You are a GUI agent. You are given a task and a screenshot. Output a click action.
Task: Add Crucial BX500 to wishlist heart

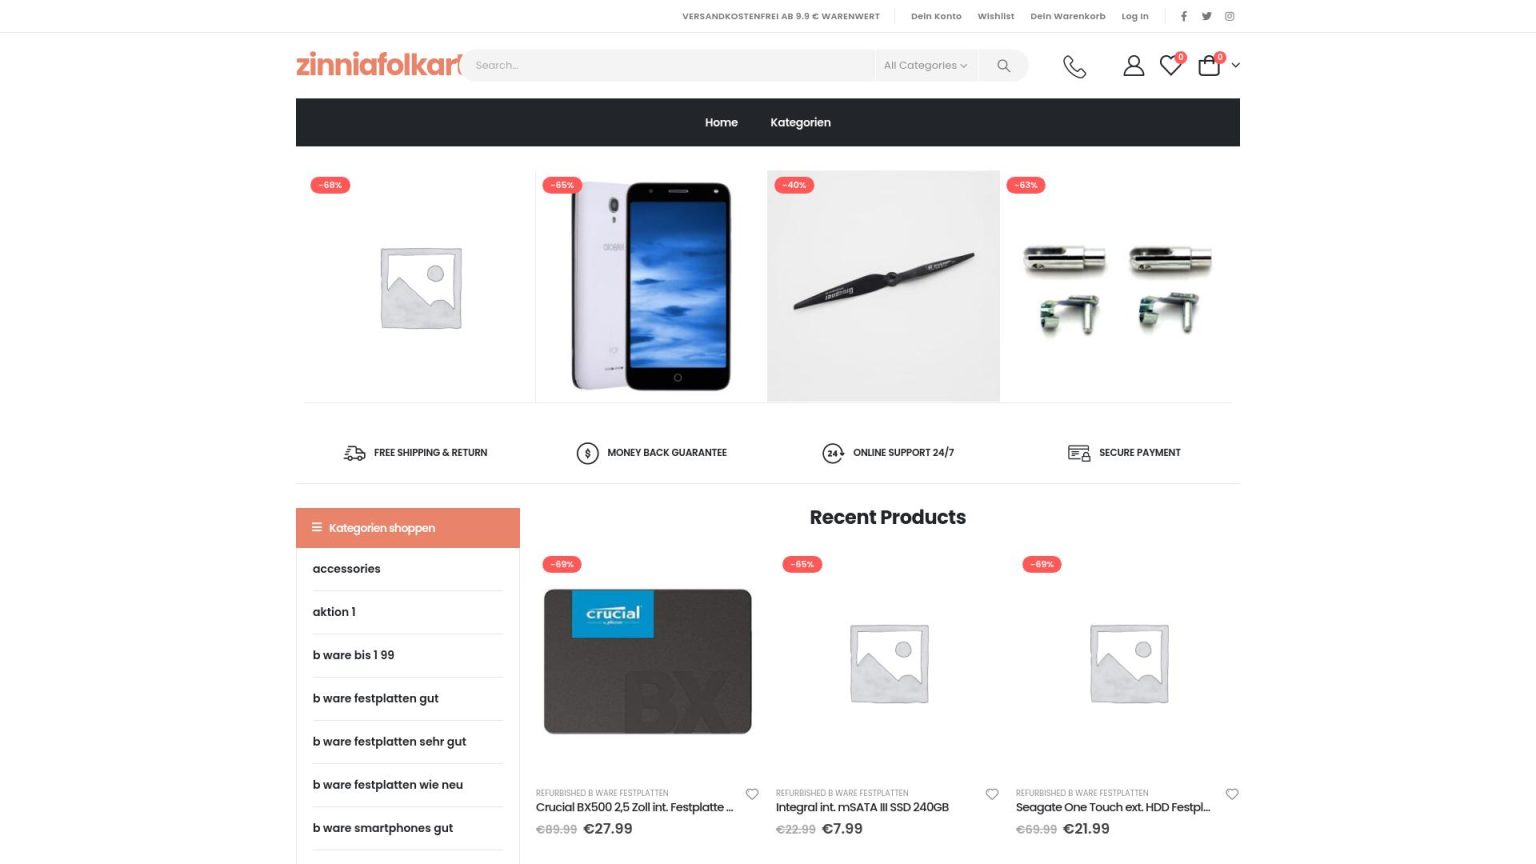(x=752, y=794)
